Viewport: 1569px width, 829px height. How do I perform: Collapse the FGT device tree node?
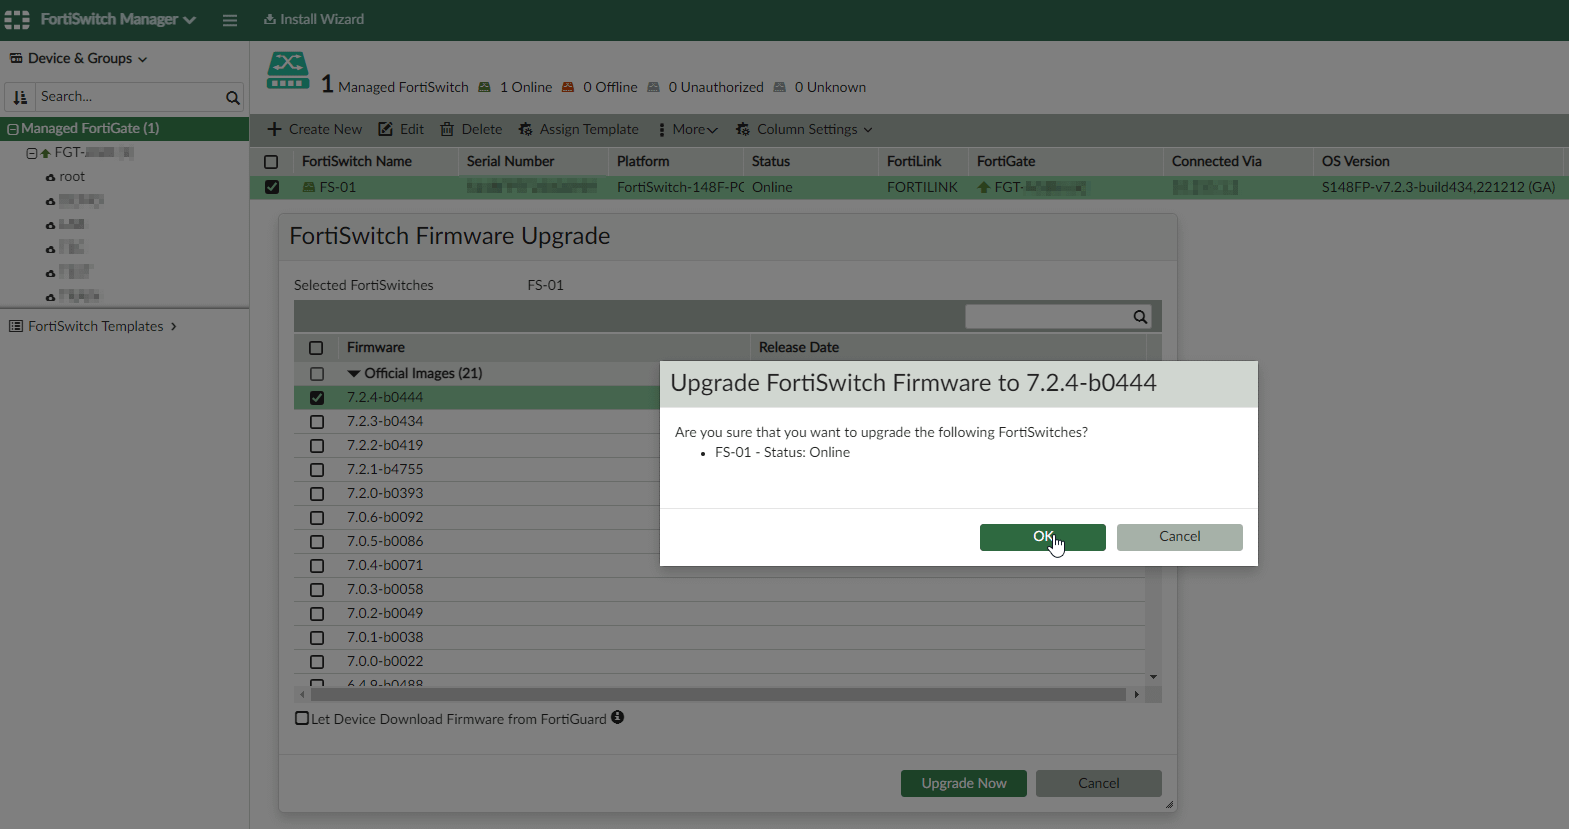32,153
